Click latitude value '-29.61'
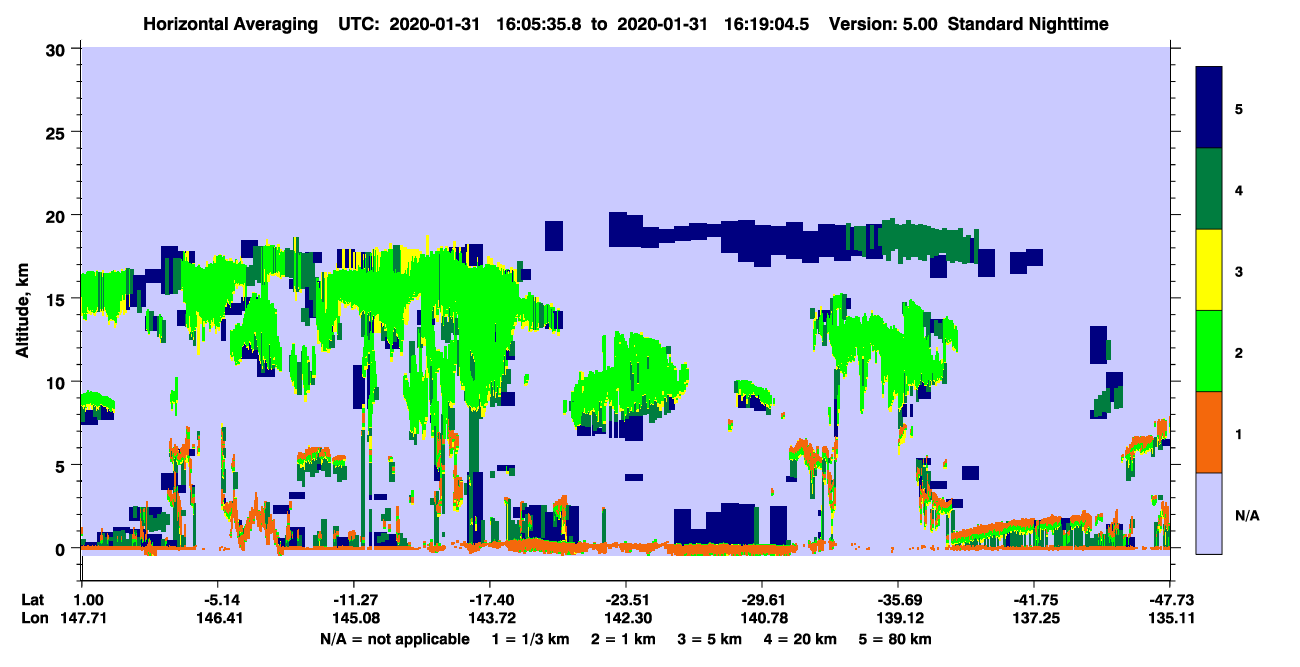Screen dimensions: 1300x667 click(x=762, y=600)
